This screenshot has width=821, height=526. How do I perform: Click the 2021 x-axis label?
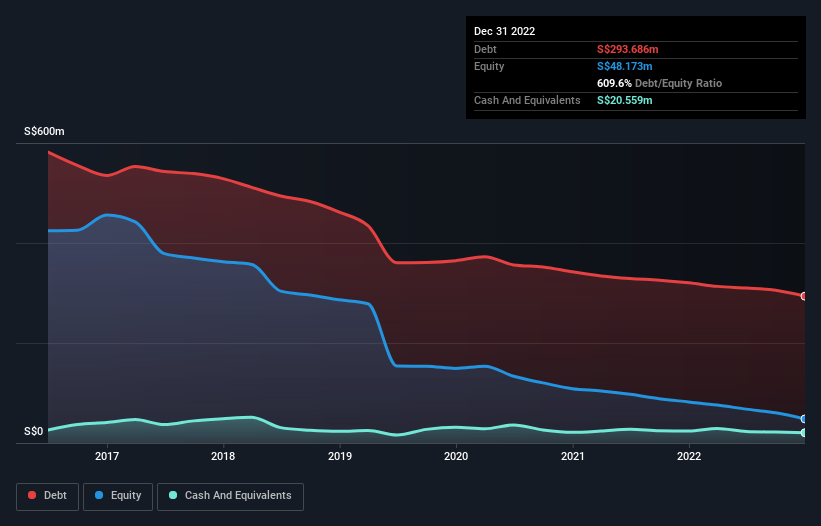(x=573, y=456)
